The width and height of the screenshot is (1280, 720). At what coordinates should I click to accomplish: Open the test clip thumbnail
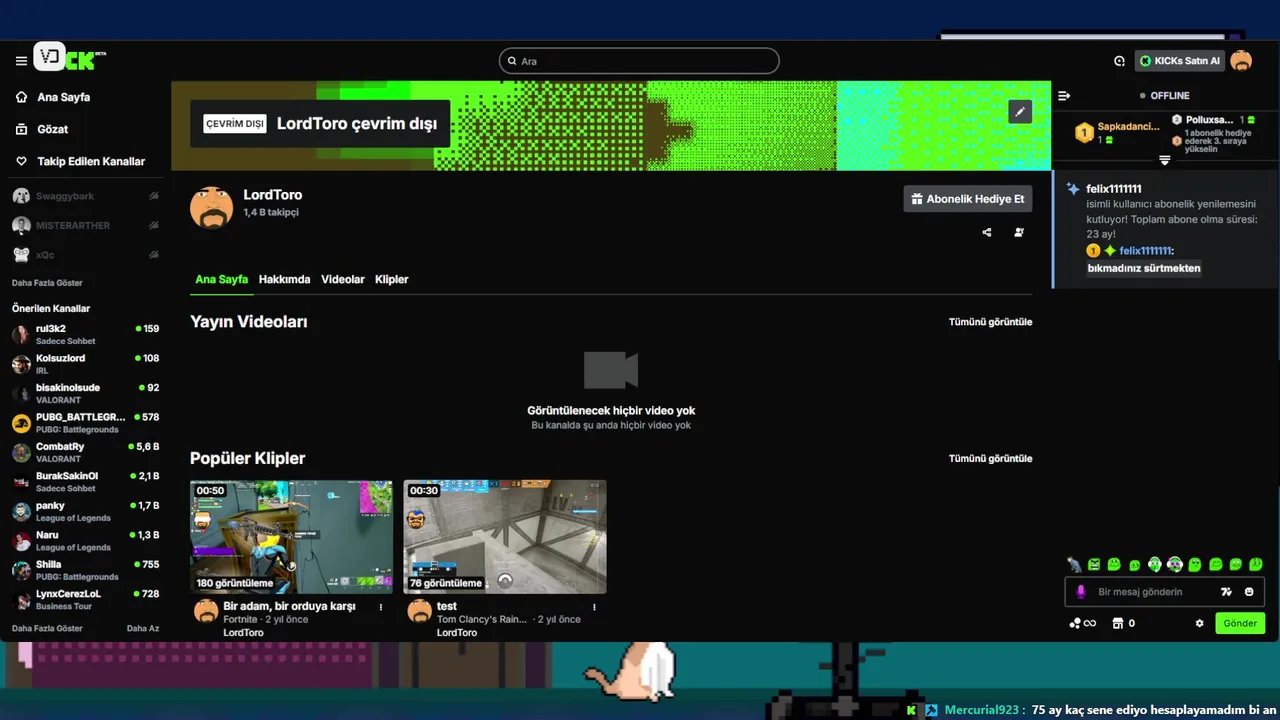point(505,537)
